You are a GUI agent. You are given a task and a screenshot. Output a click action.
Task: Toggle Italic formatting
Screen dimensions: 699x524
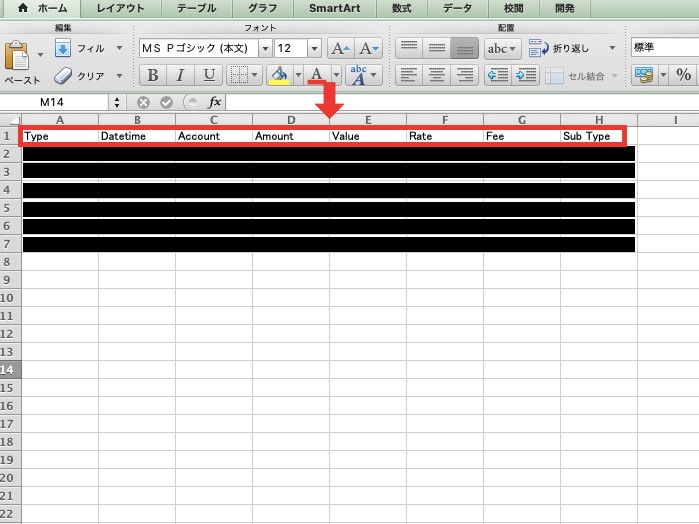[180, 75]
